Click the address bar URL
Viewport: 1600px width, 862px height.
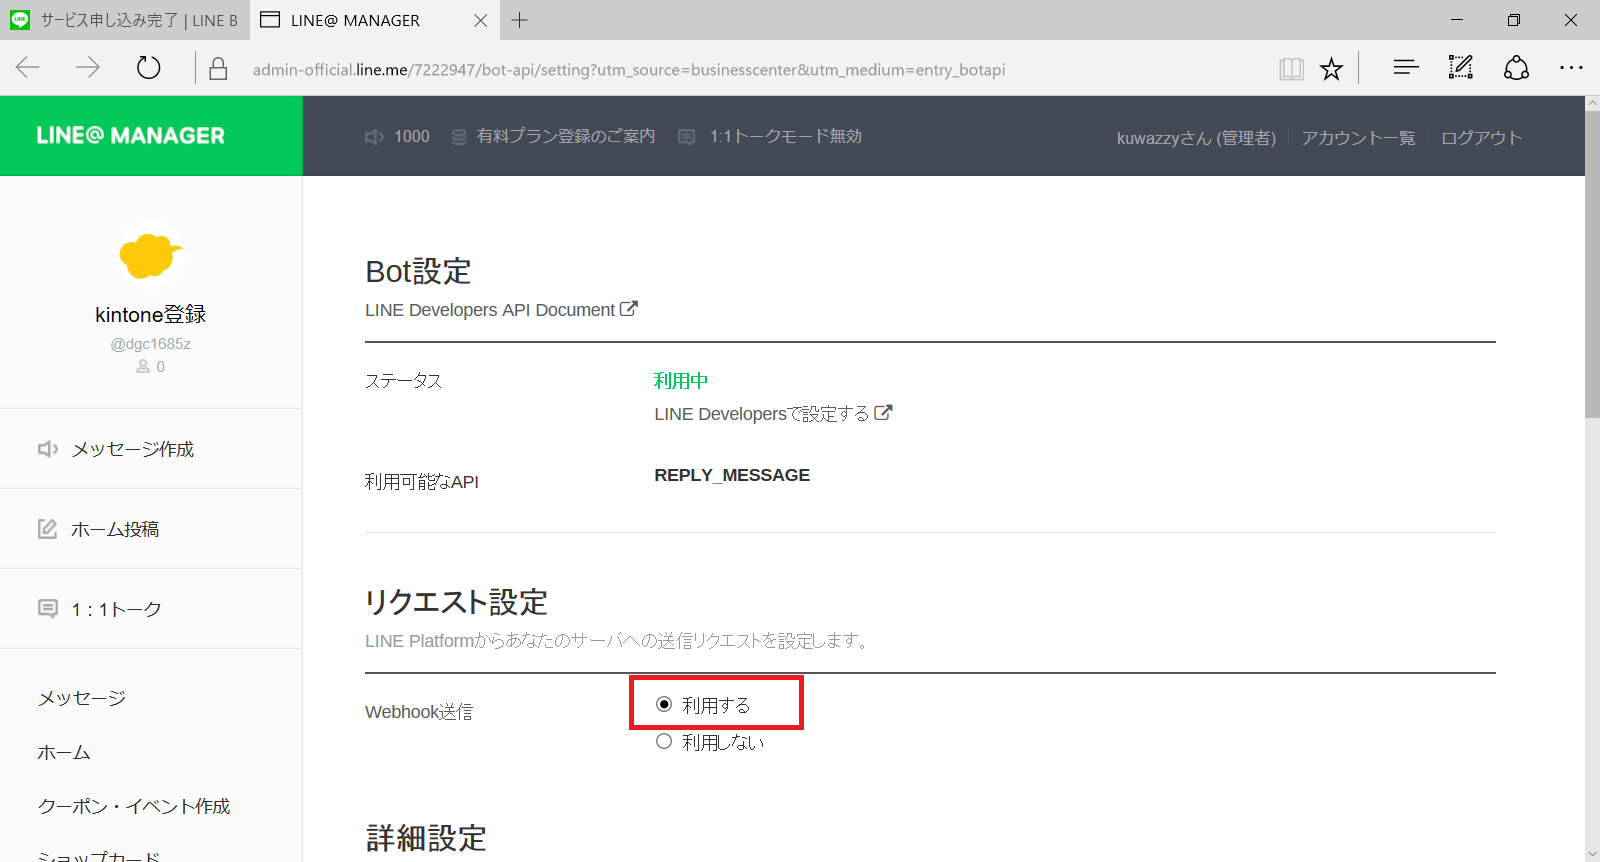pos(629,70)
